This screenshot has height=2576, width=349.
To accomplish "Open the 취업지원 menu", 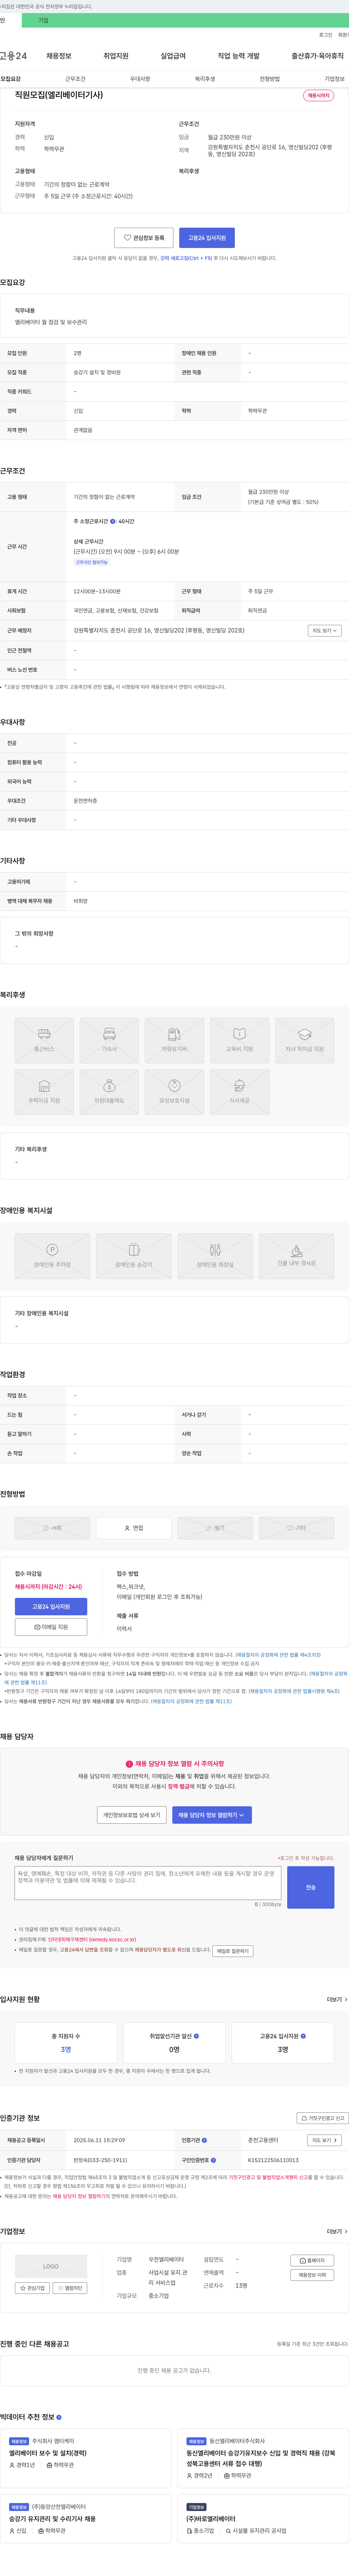I will (x=116, y=56).
